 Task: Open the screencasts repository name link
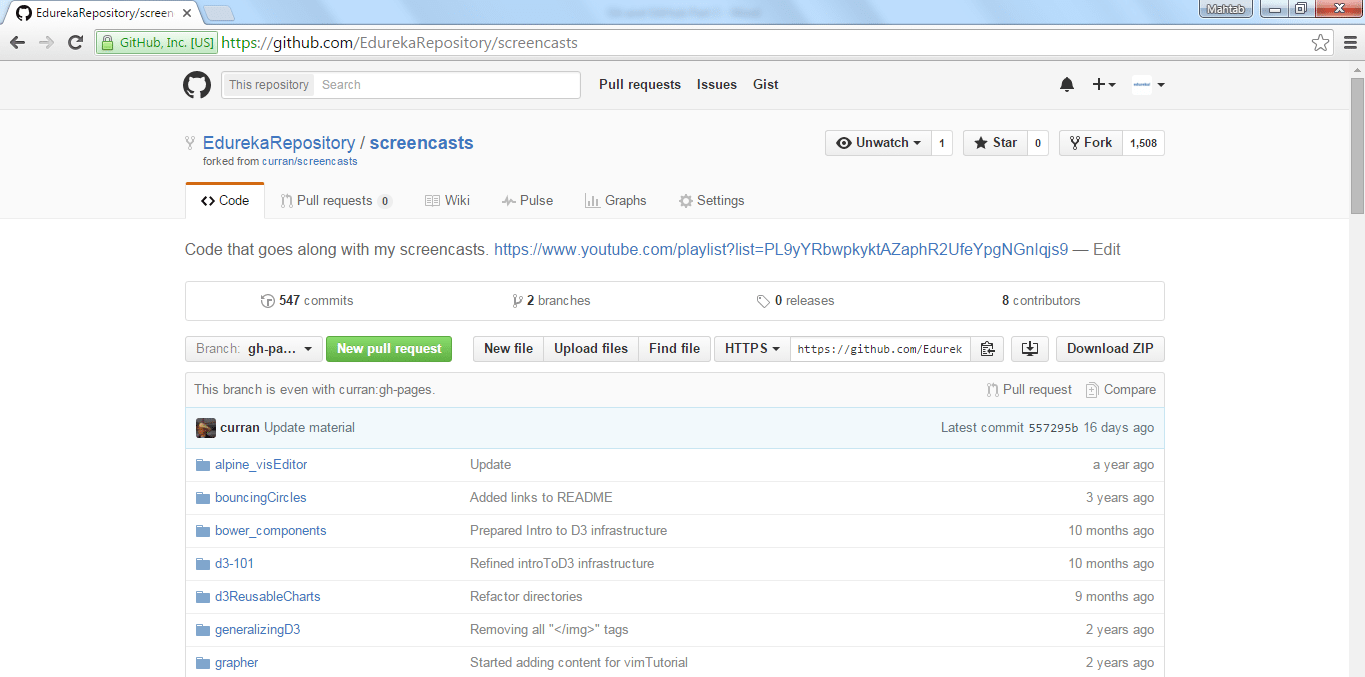pos(422,143)
